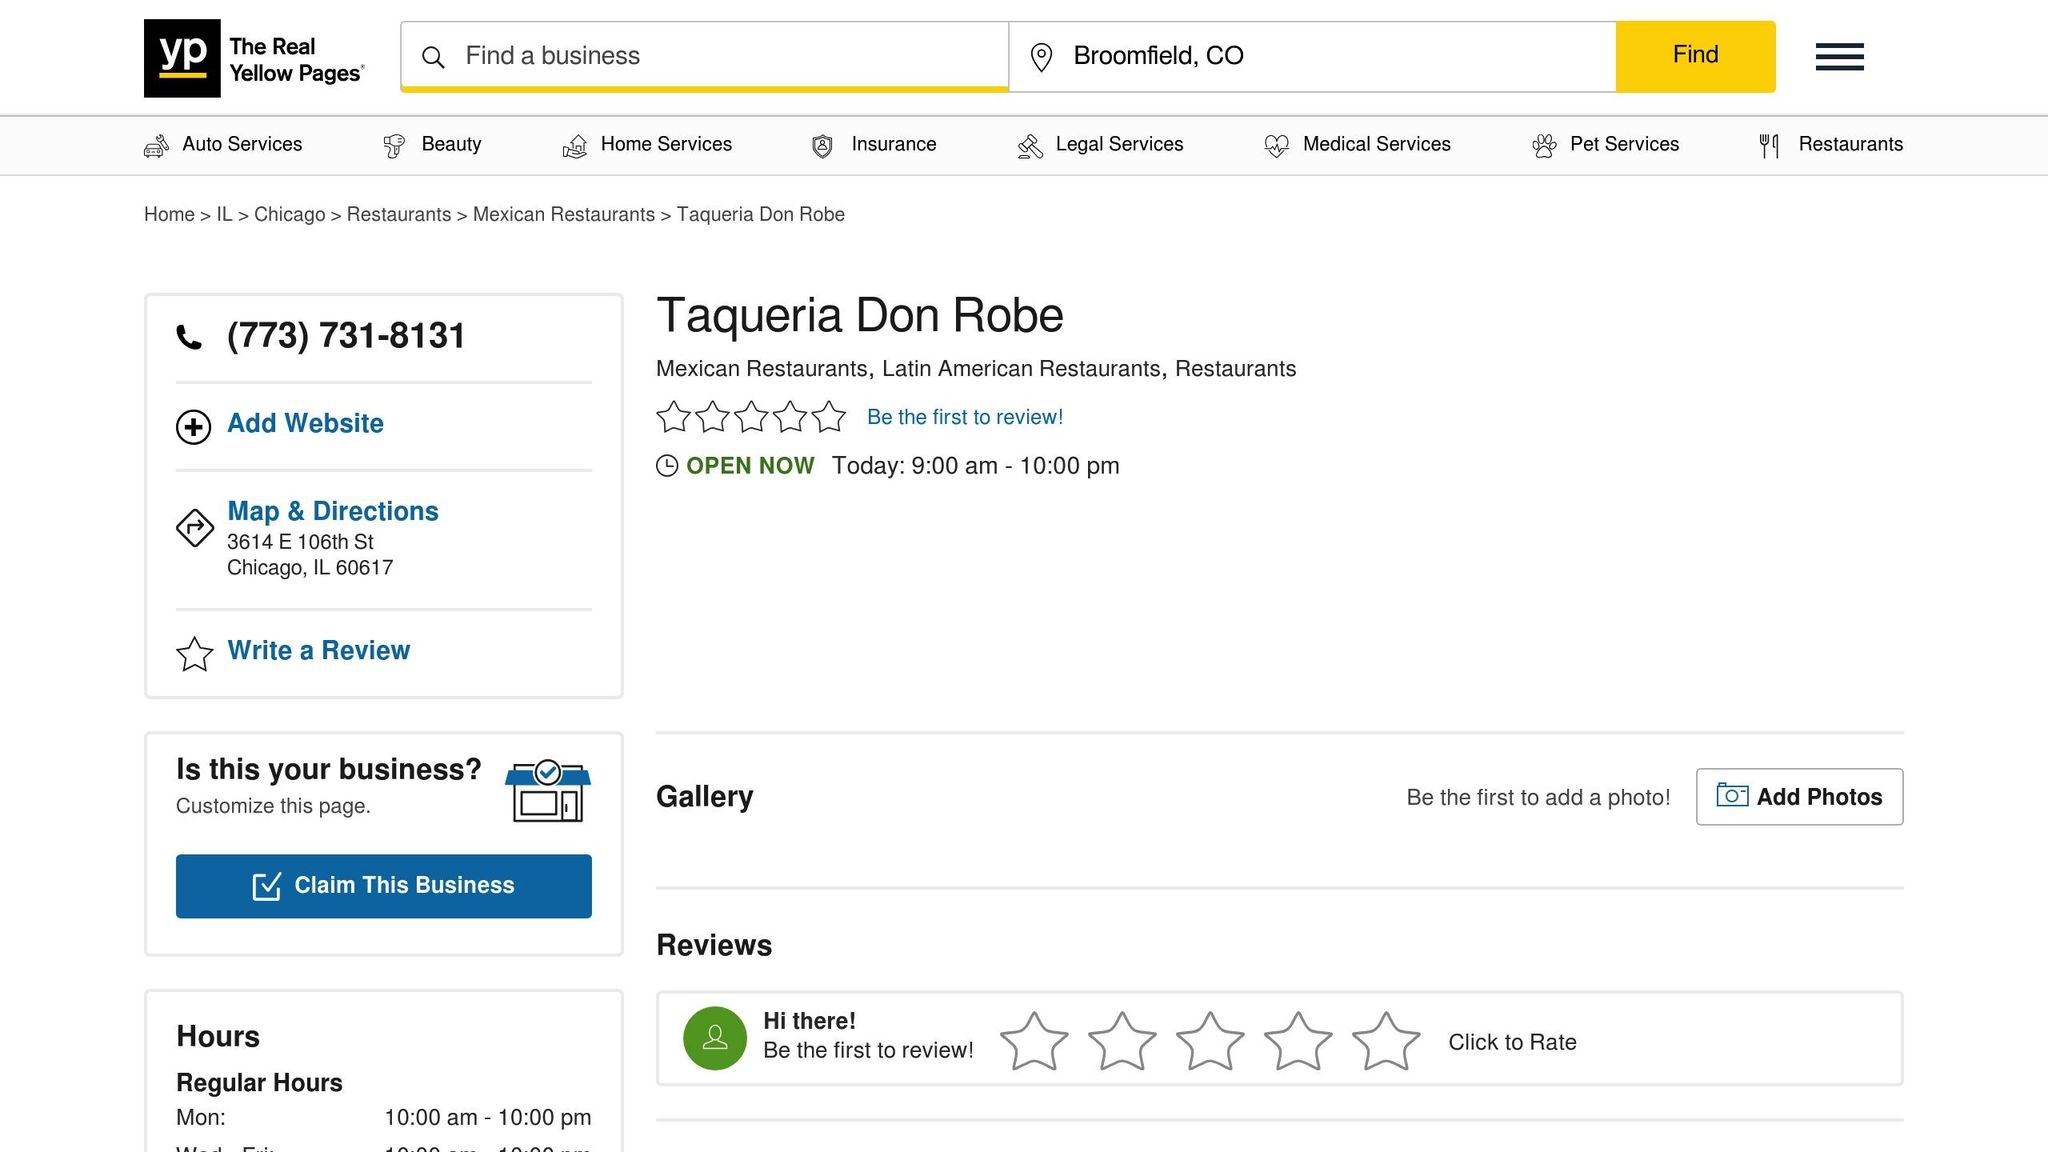Rate two stars in Reviews box
Screen dimensions: 2048x1152
1122,1041
